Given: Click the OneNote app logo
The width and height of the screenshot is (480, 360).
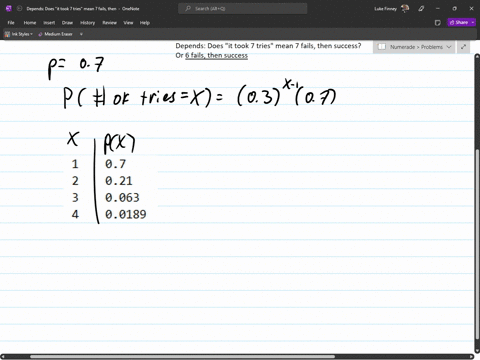Looking at the screenshot, I should pos(9,9).
